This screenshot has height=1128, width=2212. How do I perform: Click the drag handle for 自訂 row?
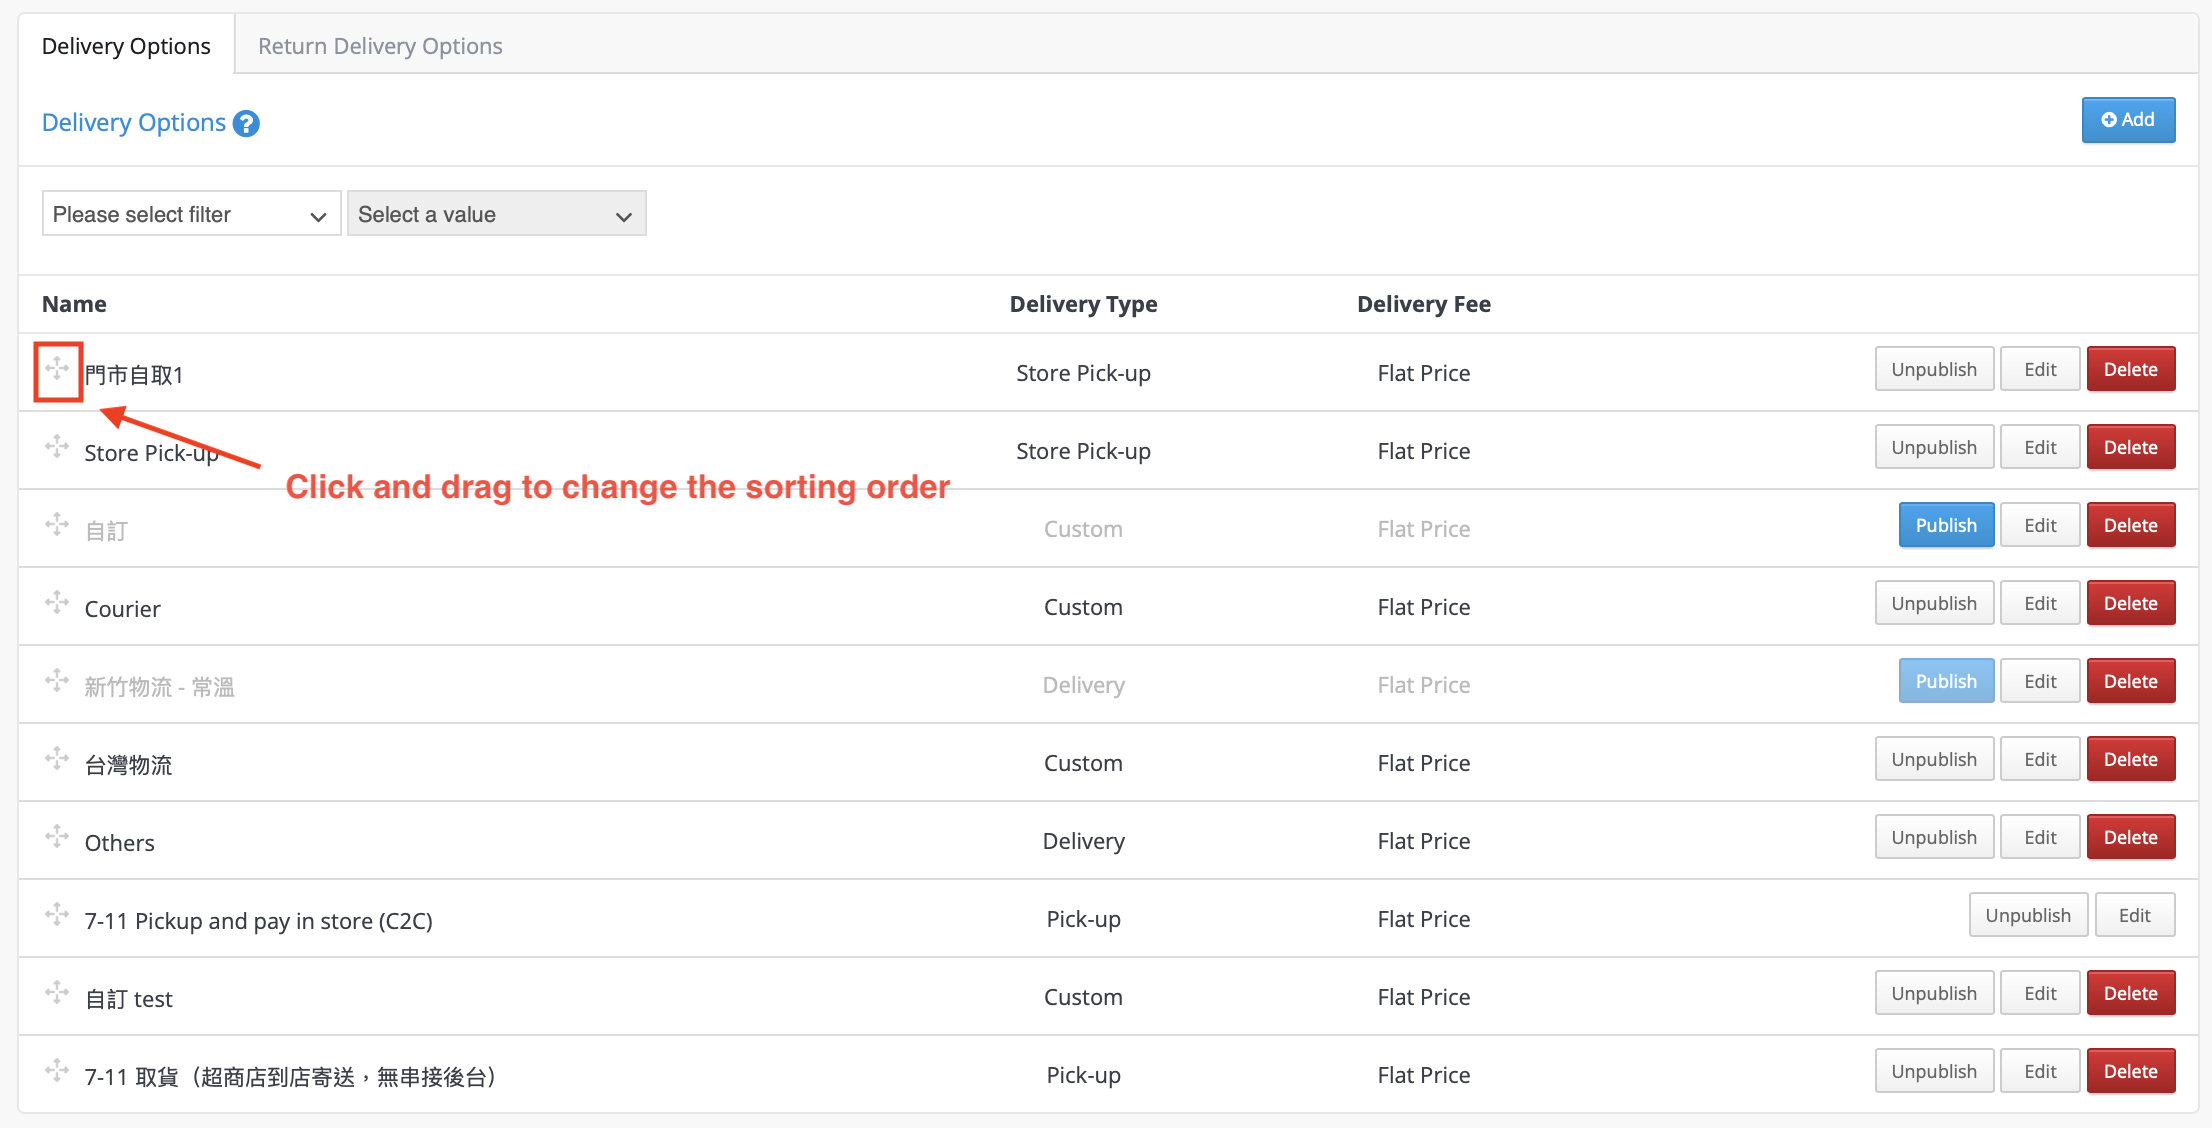coord(57,525)
